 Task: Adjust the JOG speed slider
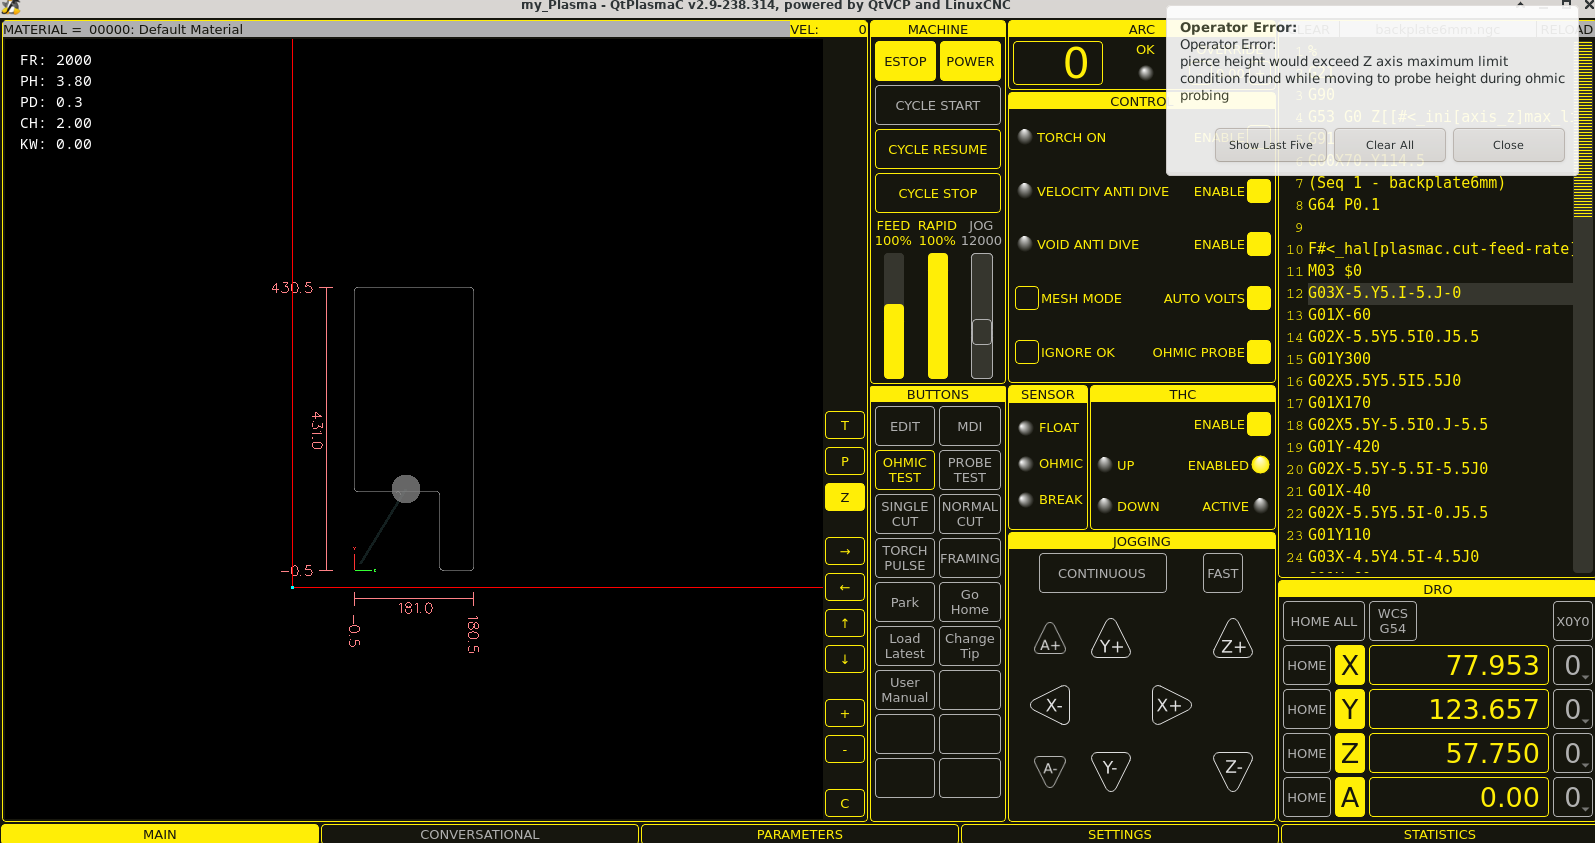coord(982,316)
